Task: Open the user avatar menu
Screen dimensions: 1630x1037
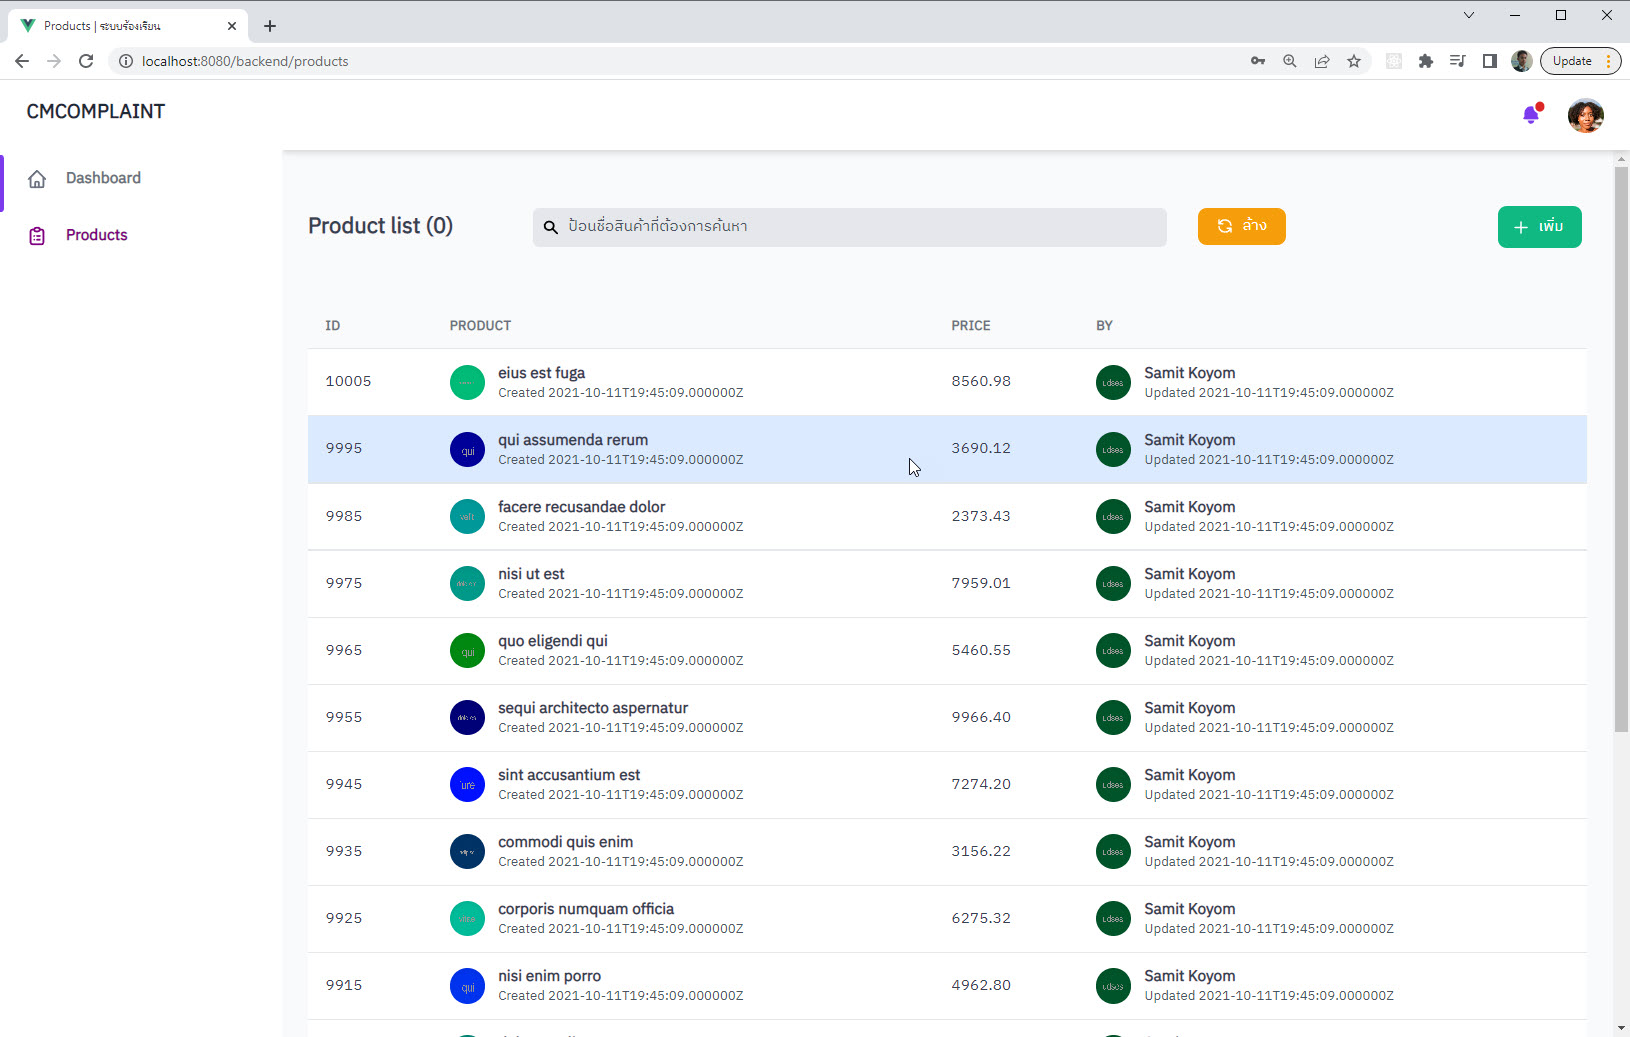Action: (x=1585, y=116)
